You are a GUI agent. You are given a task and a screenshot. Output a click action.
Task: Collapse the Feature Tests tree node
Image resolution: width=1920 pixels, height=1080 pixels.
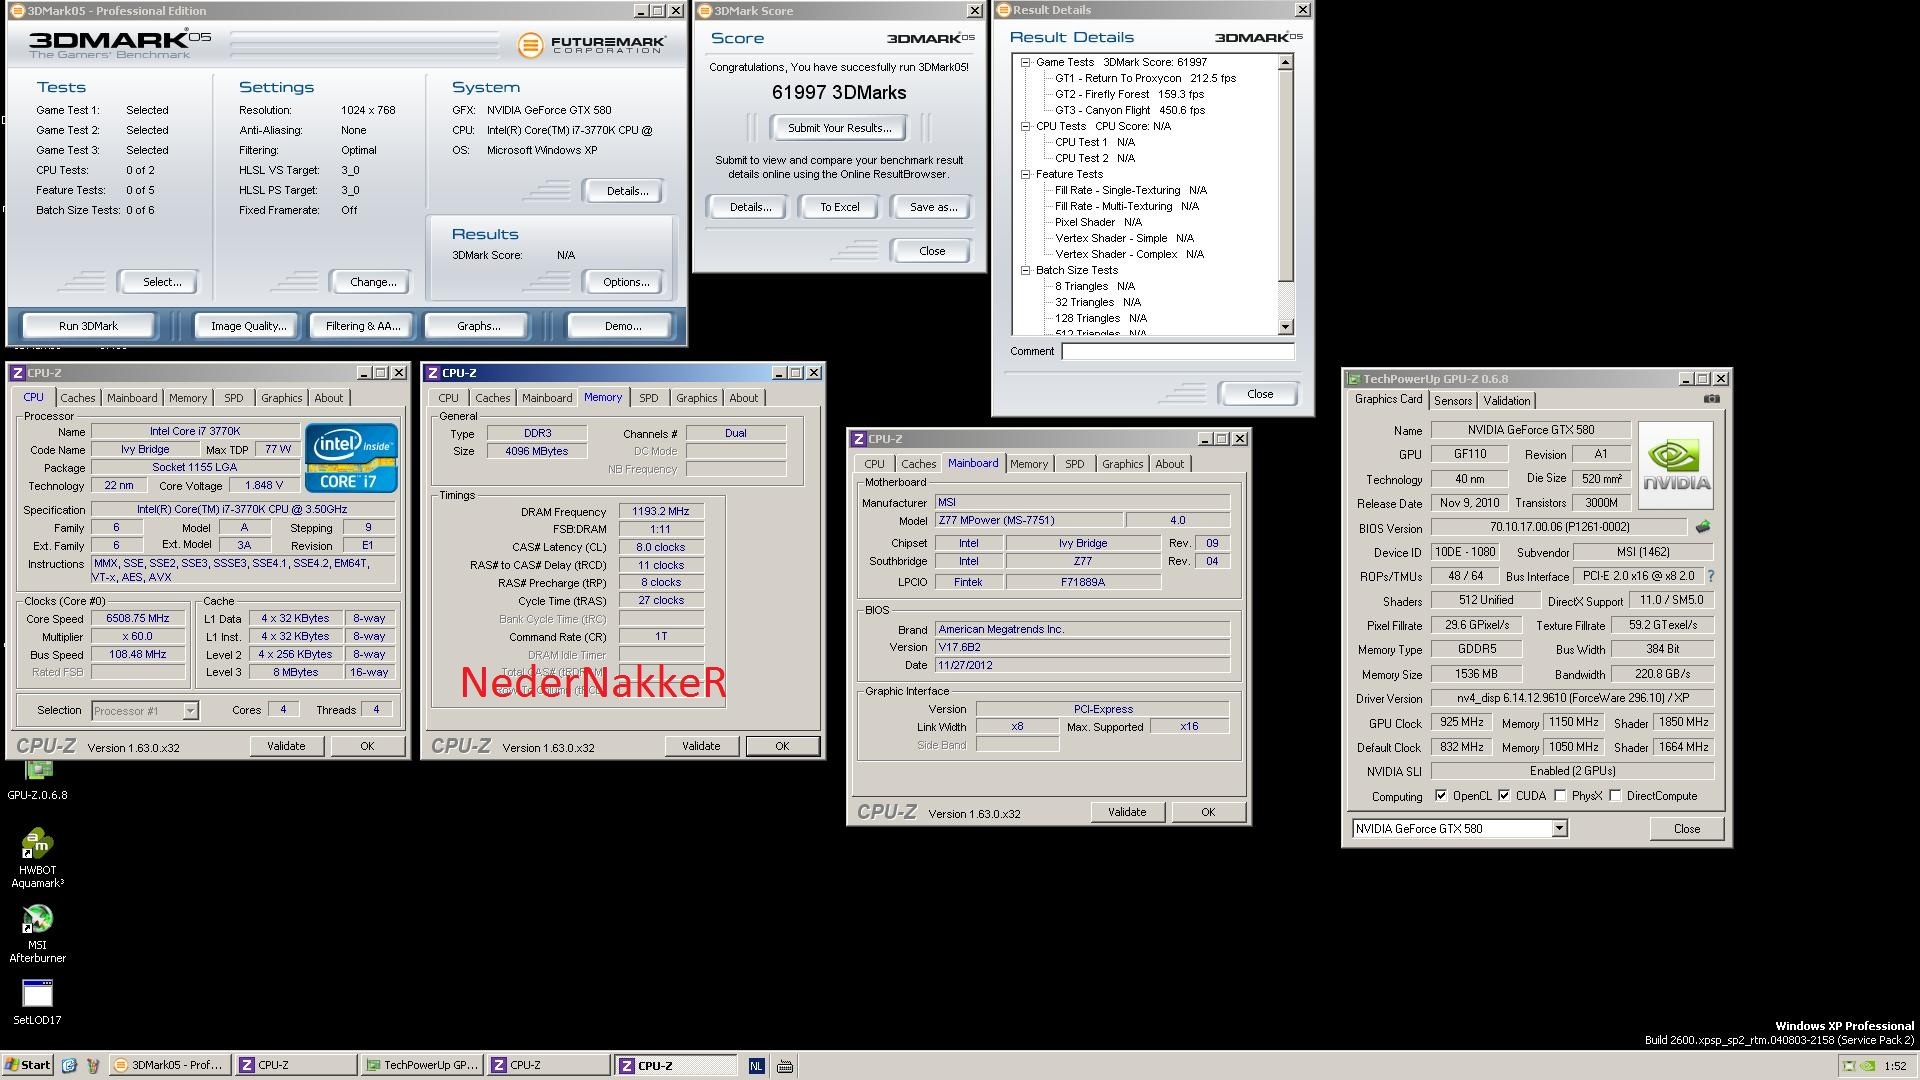[1025, 174]
